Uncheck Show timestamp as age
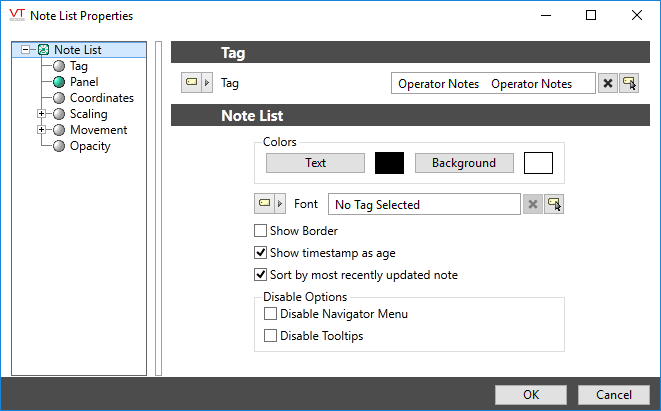The image size is (661, 411). tap(261, 253)
